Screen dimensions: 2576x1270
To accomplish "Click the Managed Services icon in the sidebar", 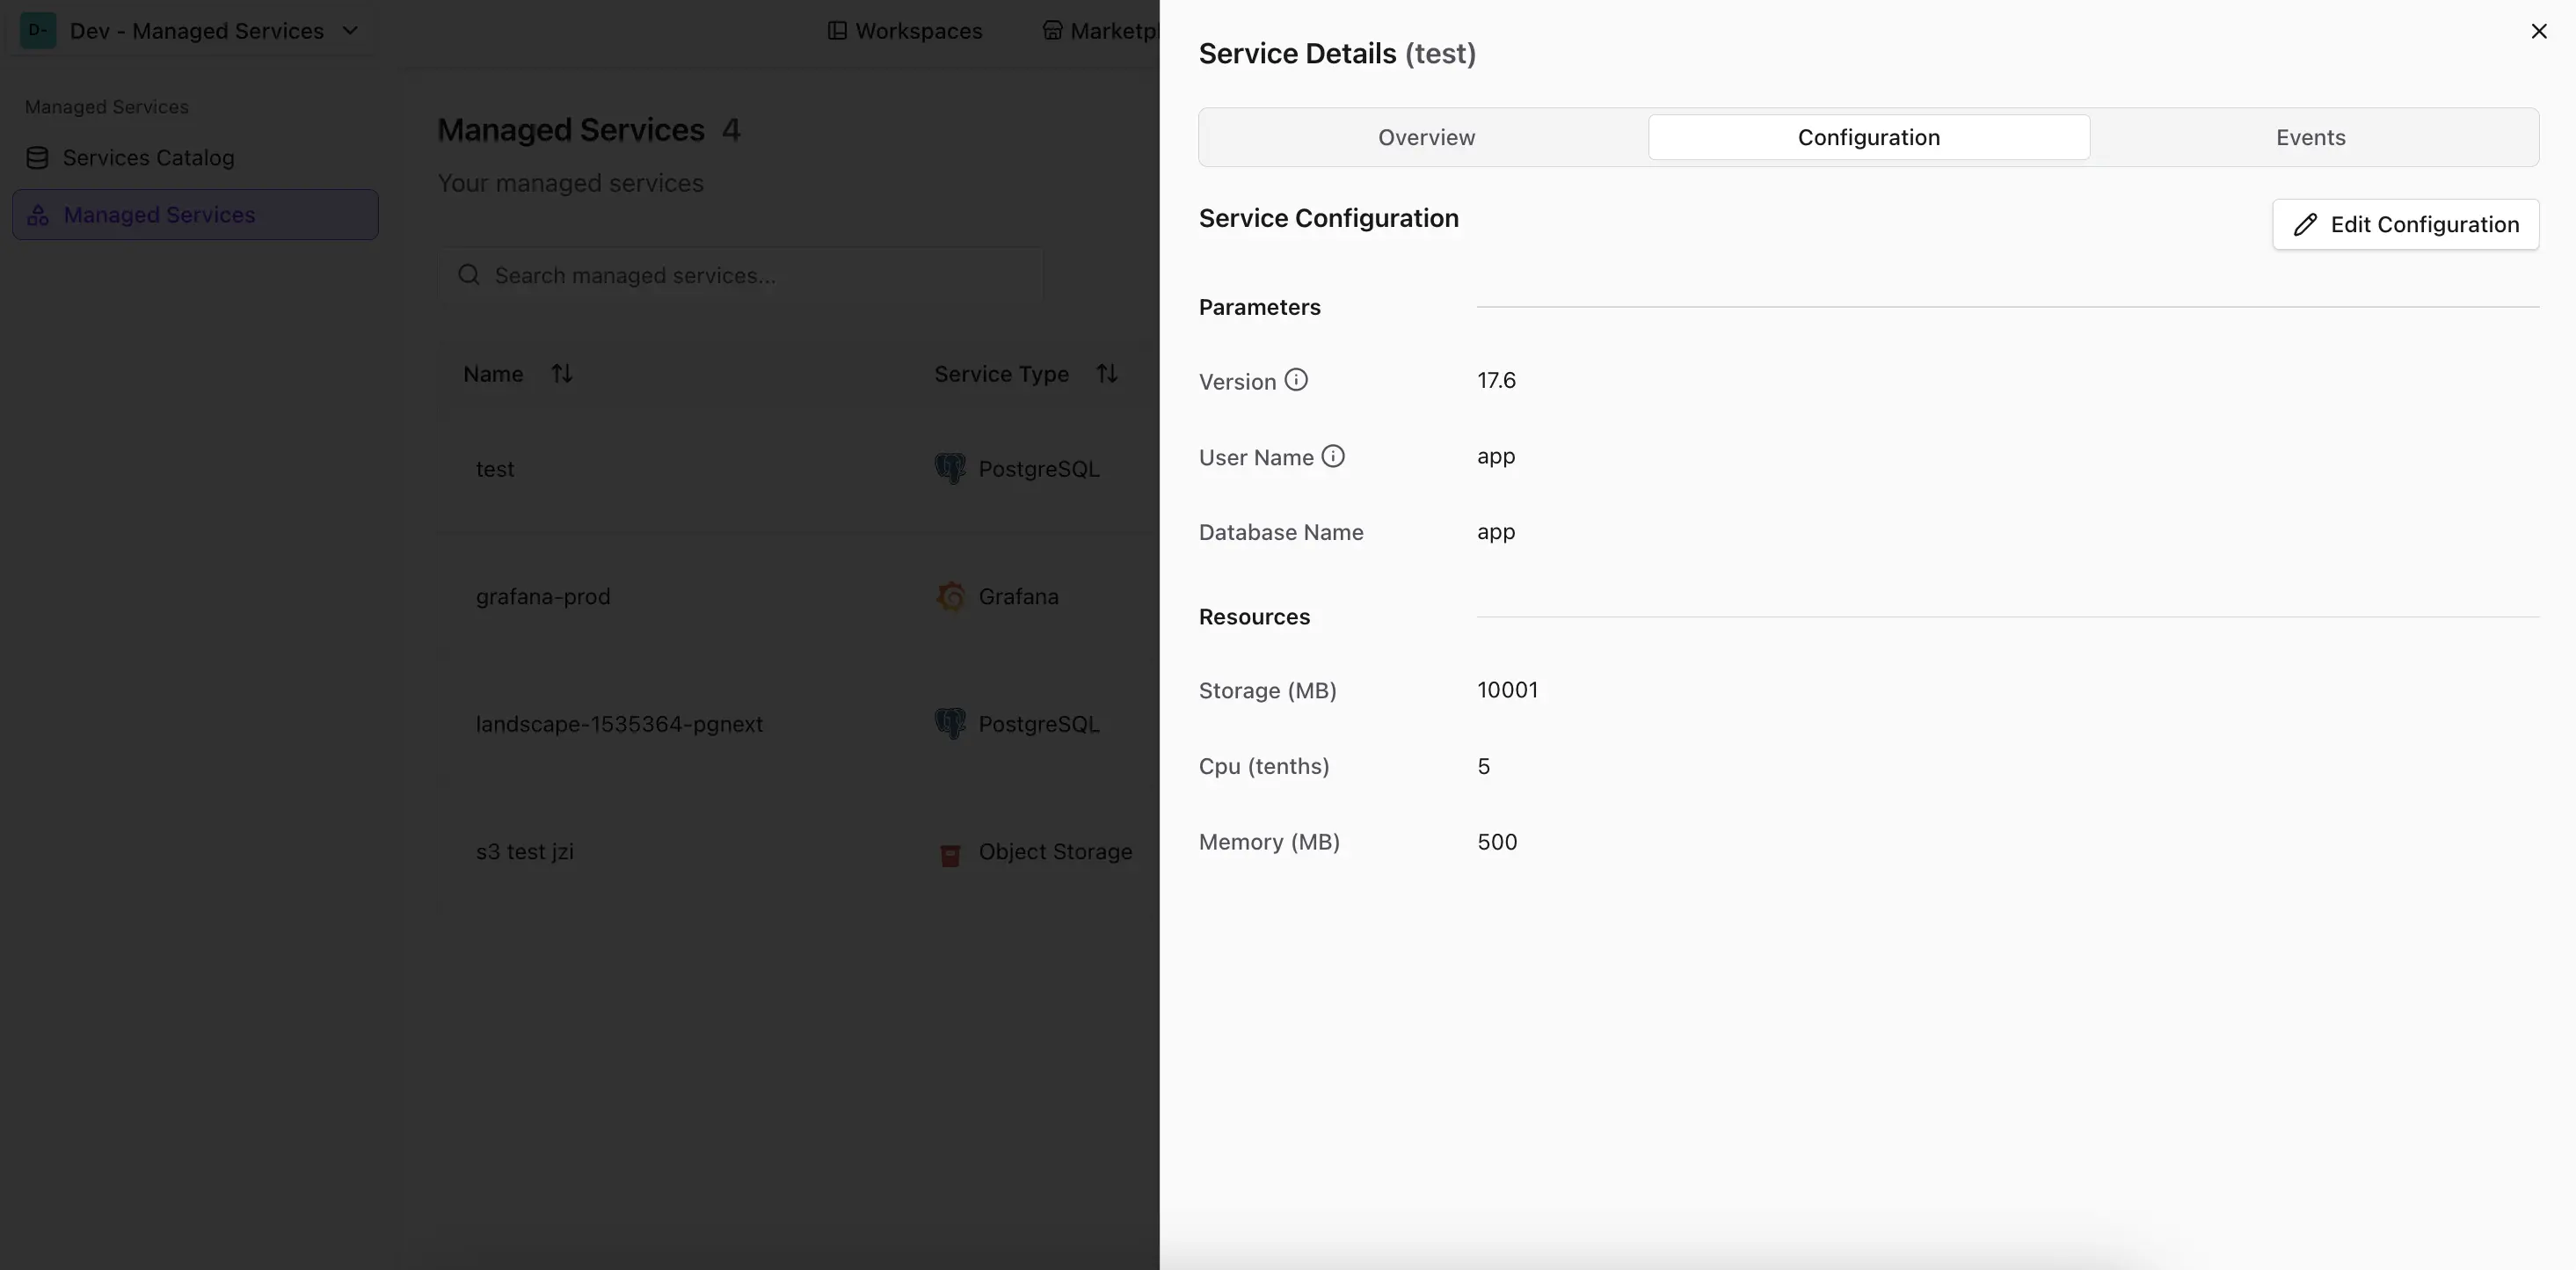I will 39,214.
